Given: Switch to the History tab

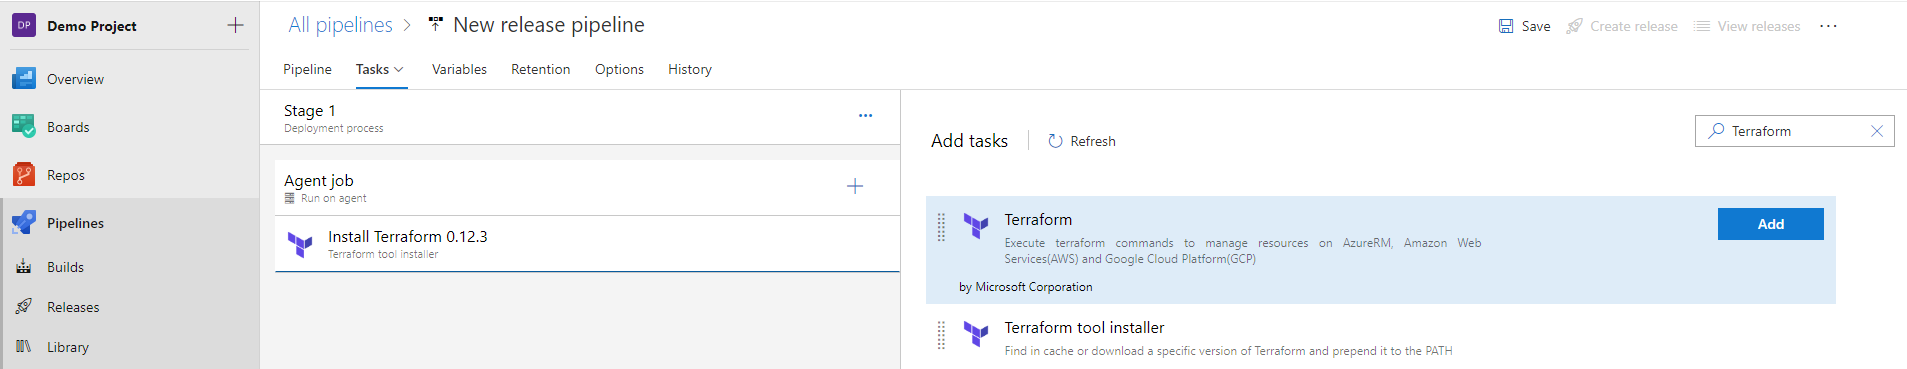Looking at the screenshot, I should 690,69.
